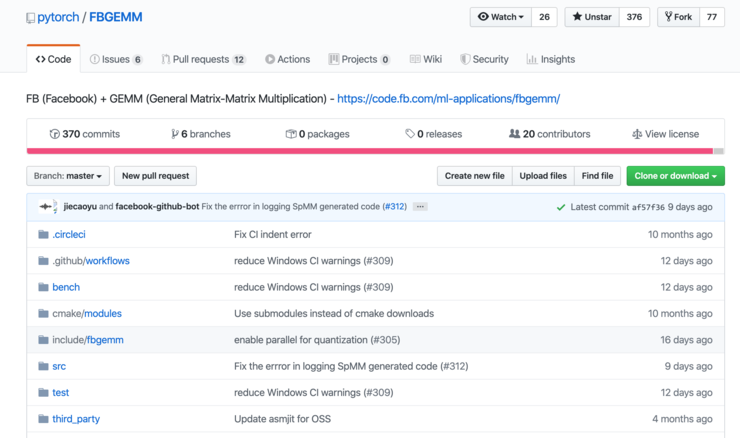The image size is (740, 438).
Task: Click the .circleci folder icon
Action: (43, 235)
